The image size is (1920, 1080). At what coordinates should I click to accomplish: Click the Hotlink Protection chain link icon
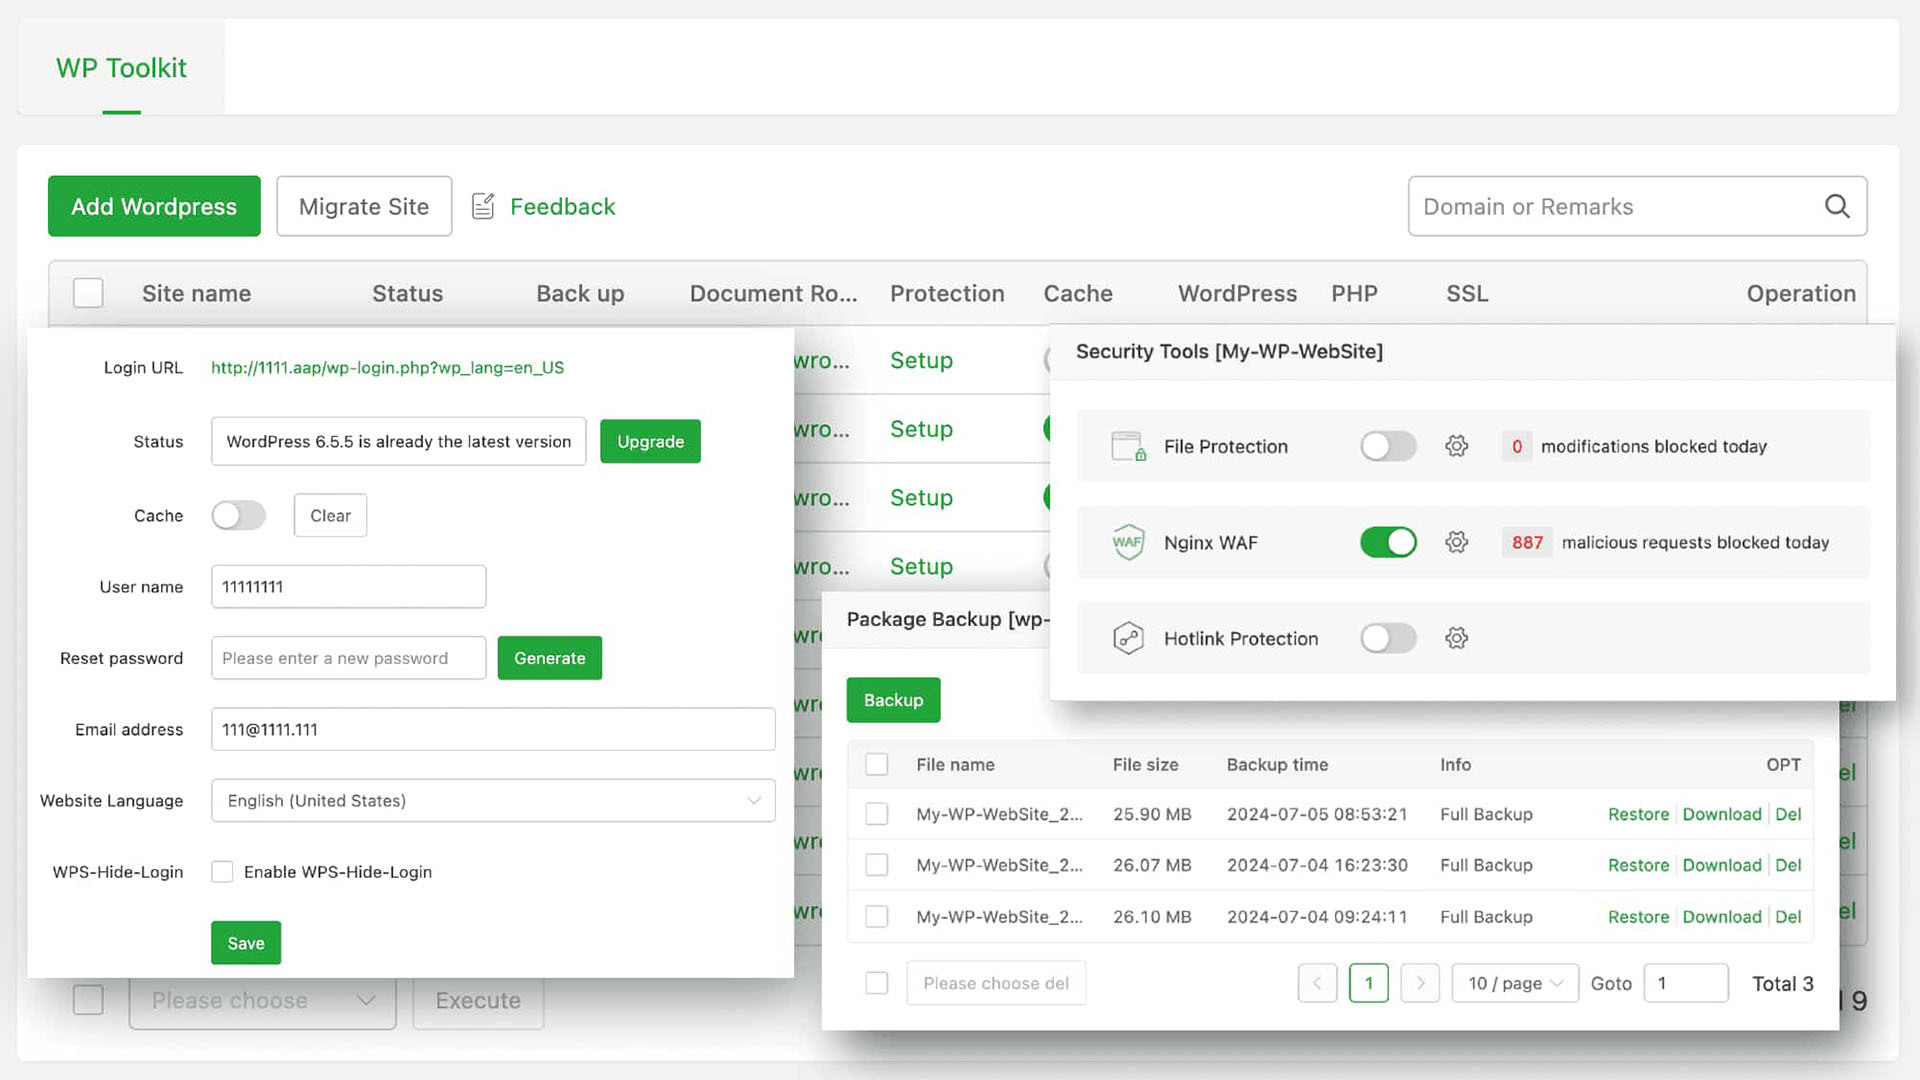point(1126,637)
